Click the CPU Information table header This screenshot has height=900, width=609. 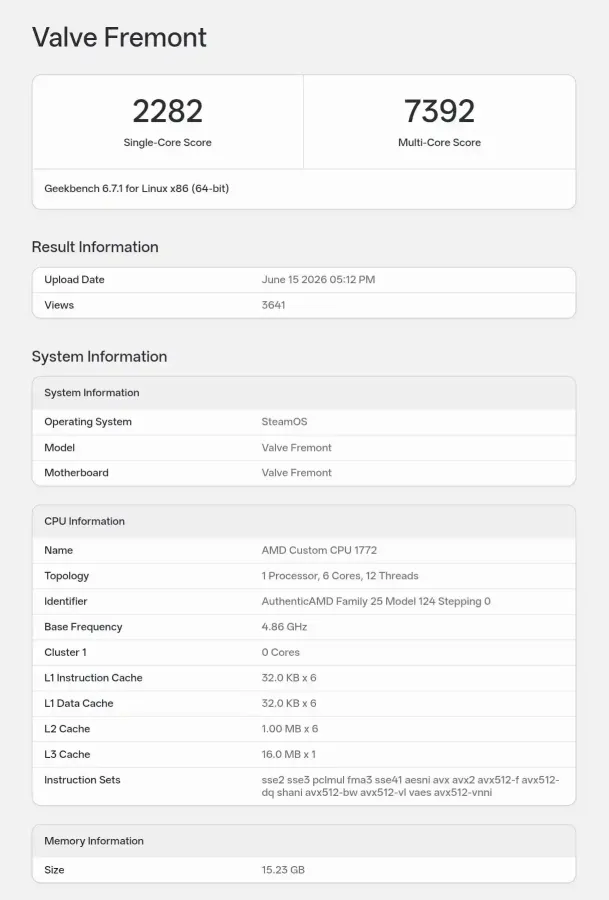[x=304, y=521]
